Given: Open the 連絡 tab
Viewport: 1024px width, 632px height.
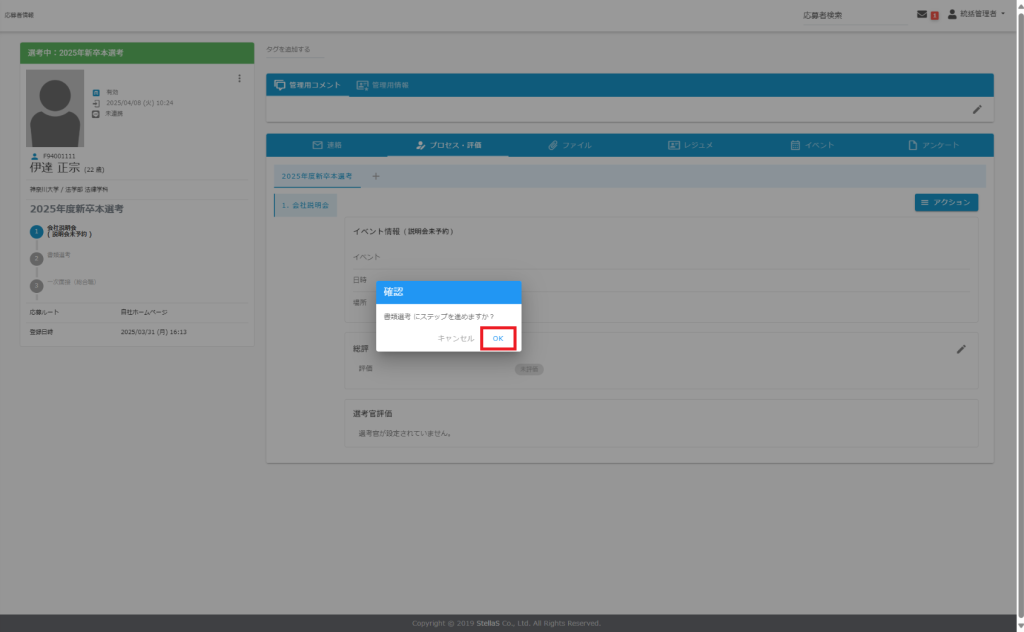Looking at the screenshot, I should click(327, 145).
